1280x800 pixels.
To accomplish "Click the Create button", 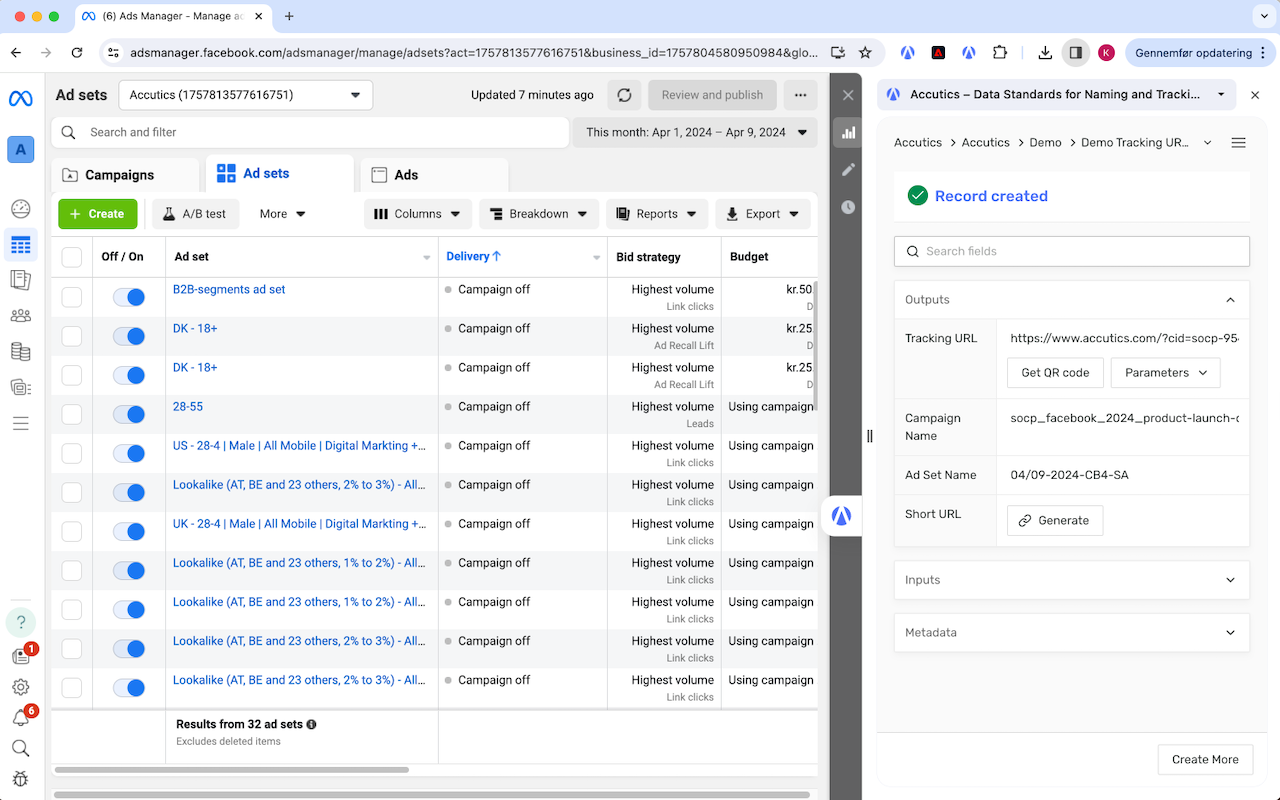I will tap(97, 214).
